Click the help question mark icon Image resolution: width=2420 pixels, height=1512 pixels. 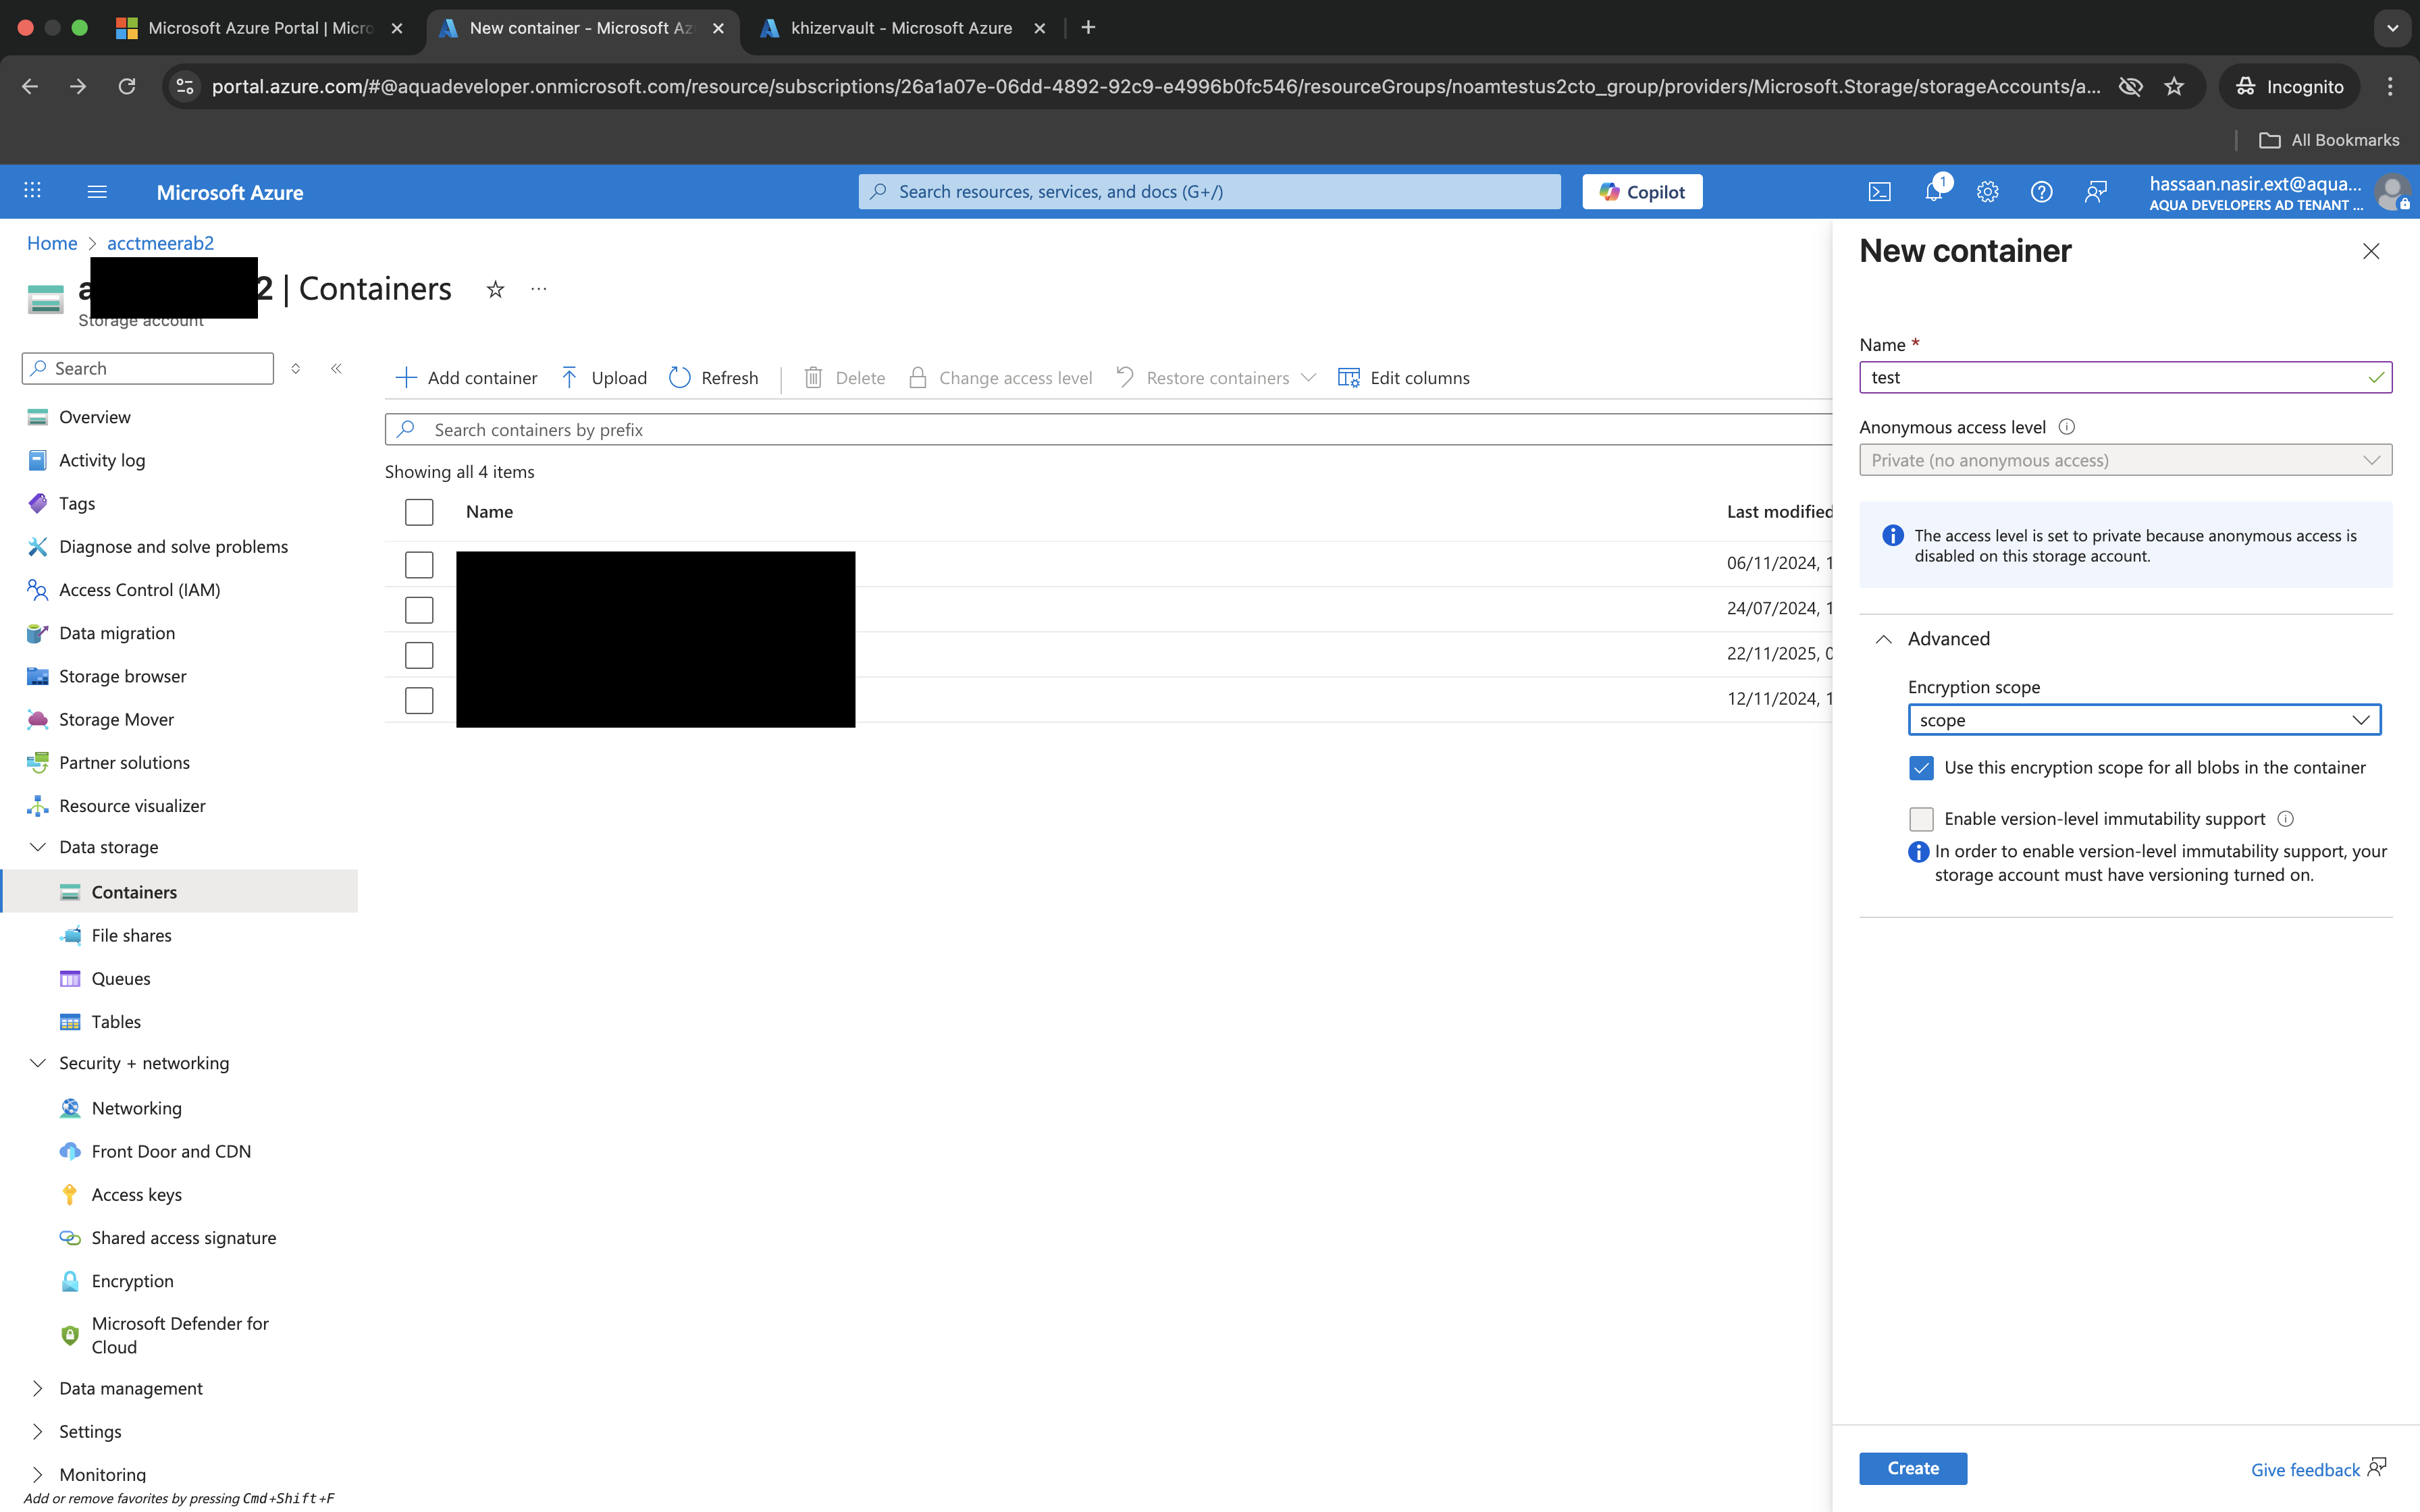coord(2041,192)
